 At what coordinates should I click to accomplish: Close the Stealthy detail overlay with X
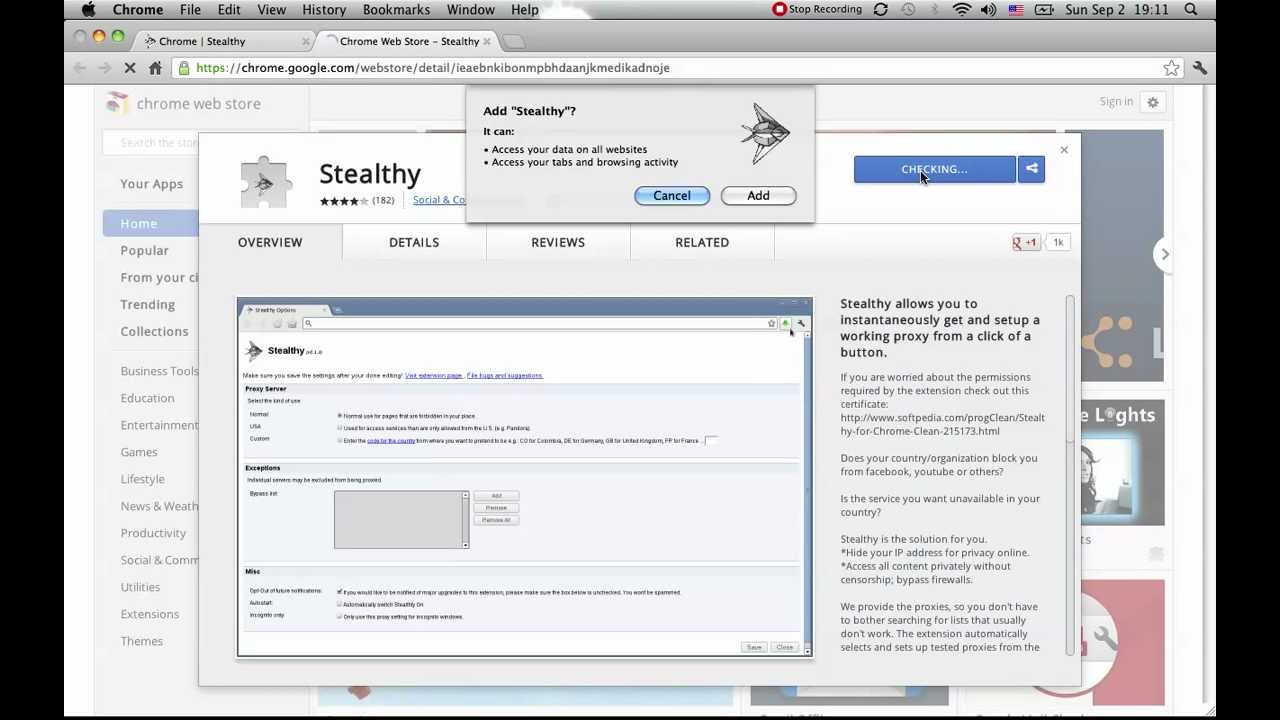click(1064, 150)
